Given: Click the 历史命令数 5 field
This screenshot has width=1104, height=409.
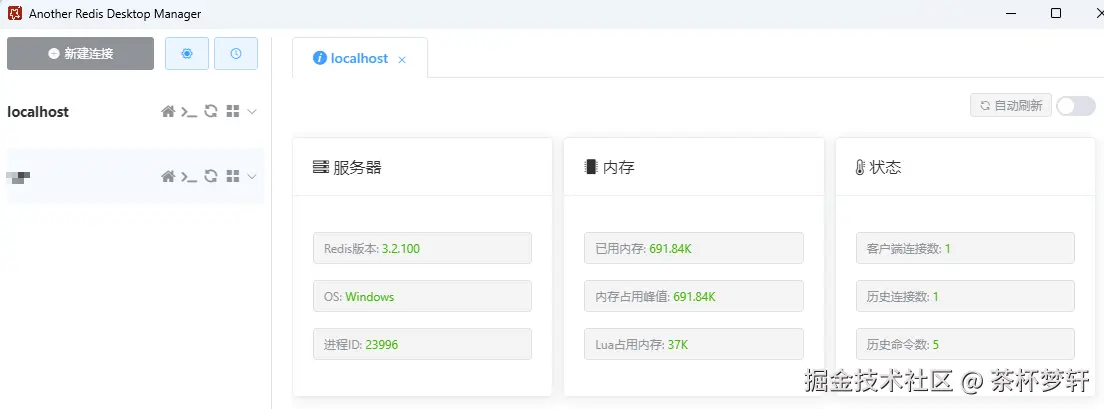Looking at the screenshot, I should [x=965, y=344].
